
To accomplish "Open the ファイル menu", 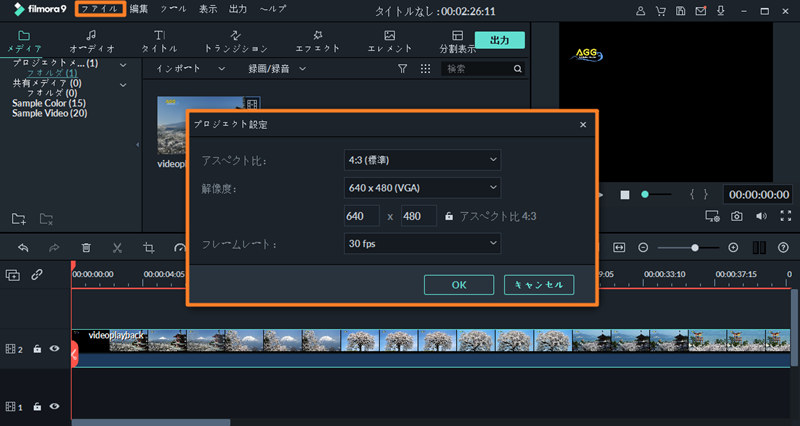I will click(x=100, y=9).
